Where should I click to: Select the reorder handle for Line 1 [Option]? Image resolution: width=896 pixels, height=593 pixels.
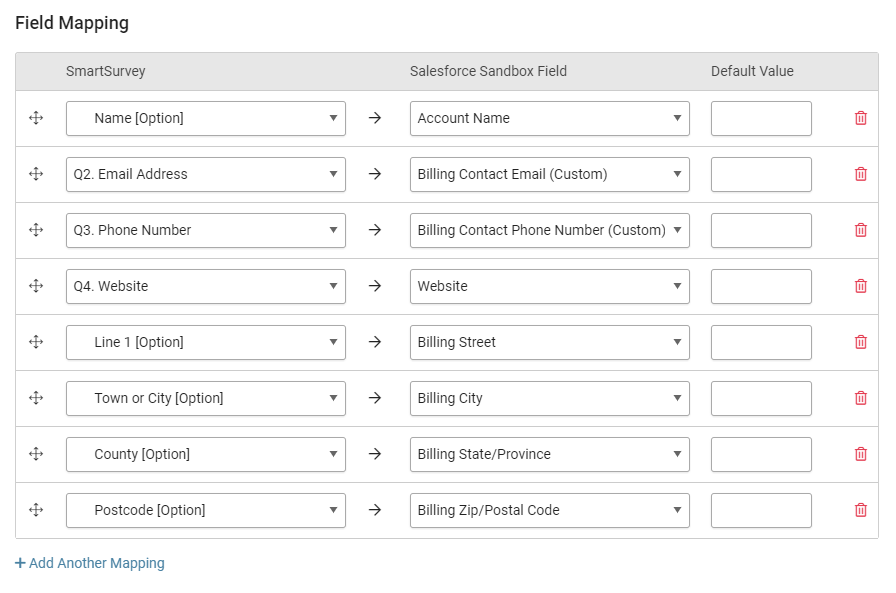[x=36, y=342]
